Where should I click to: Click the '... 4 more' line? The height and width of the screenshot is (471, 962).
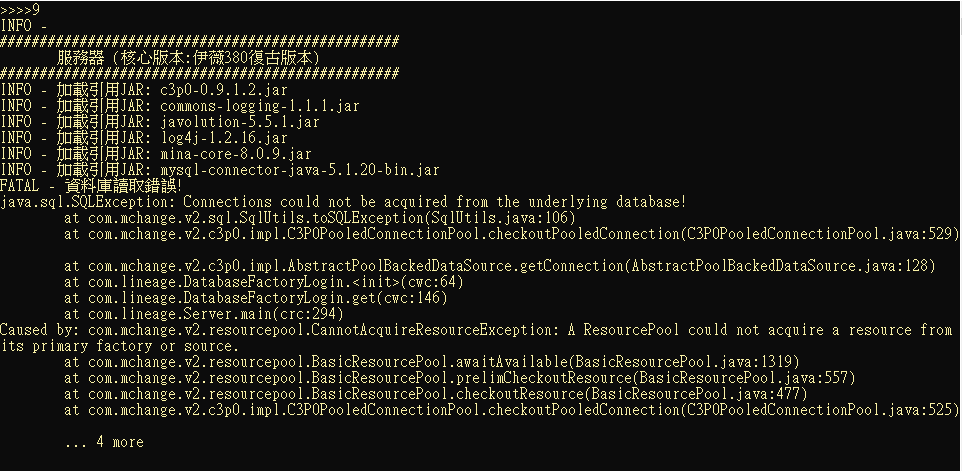coord(104,442)
